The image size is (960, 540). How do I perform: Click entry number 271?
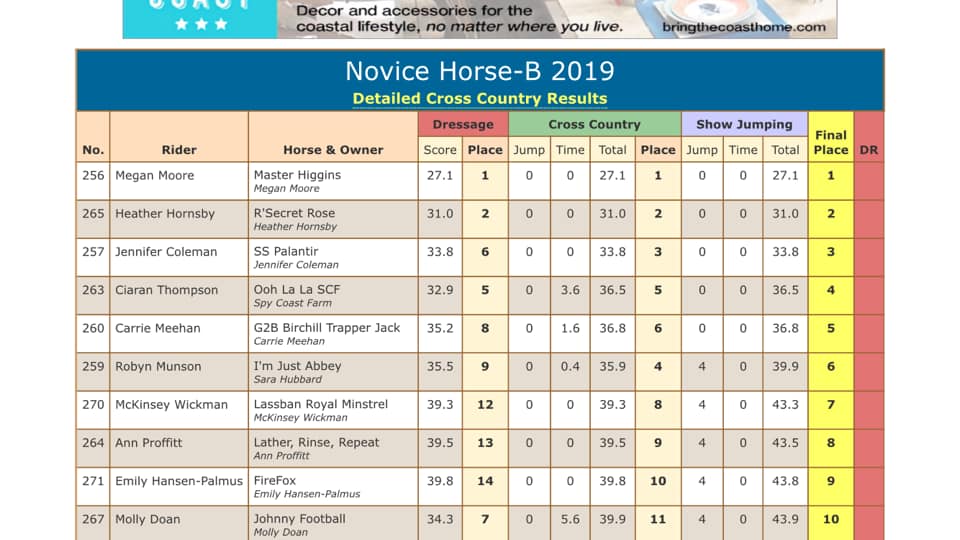pos(93,481)
